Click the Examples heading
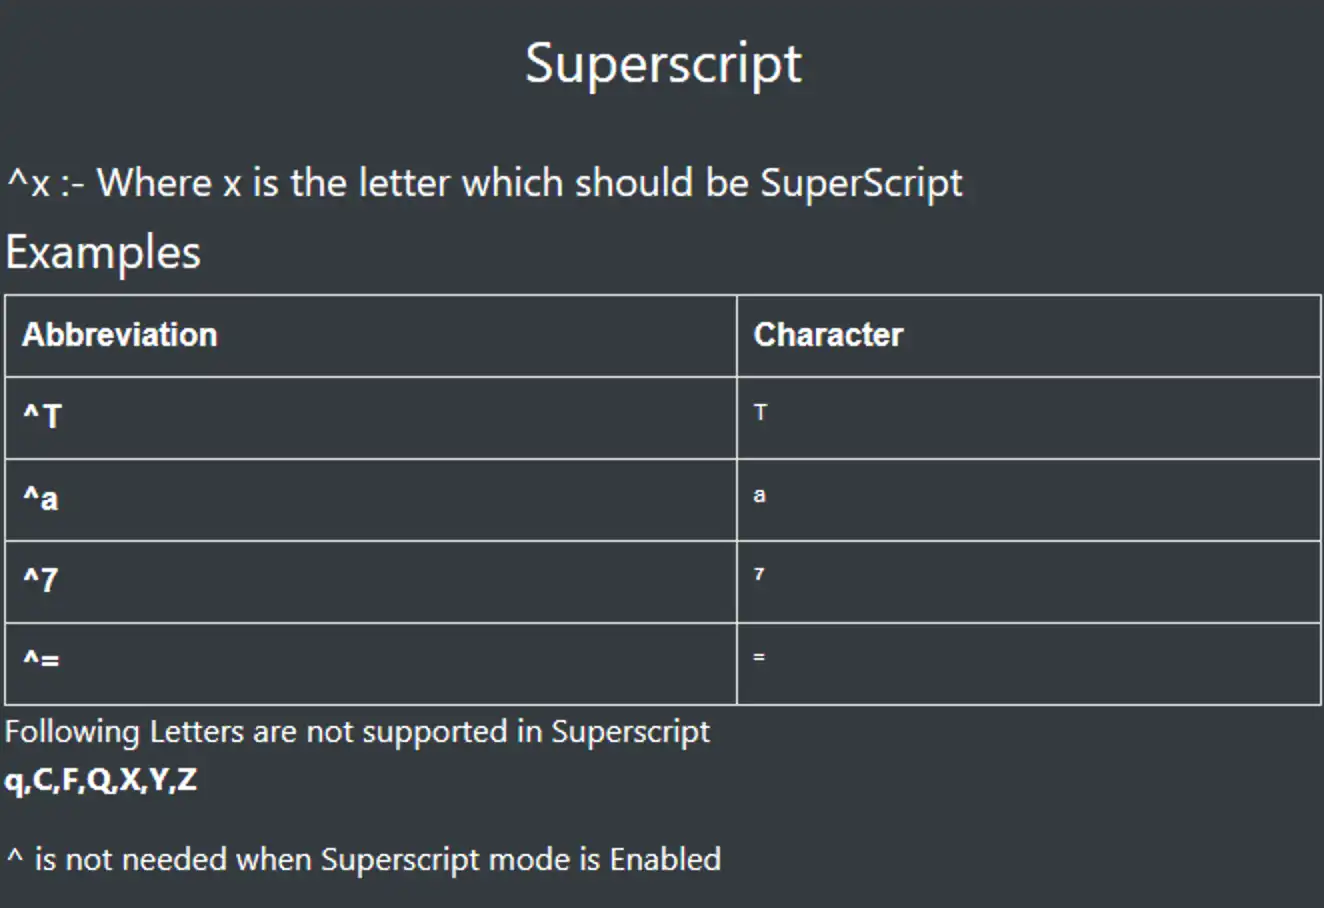 103,253
